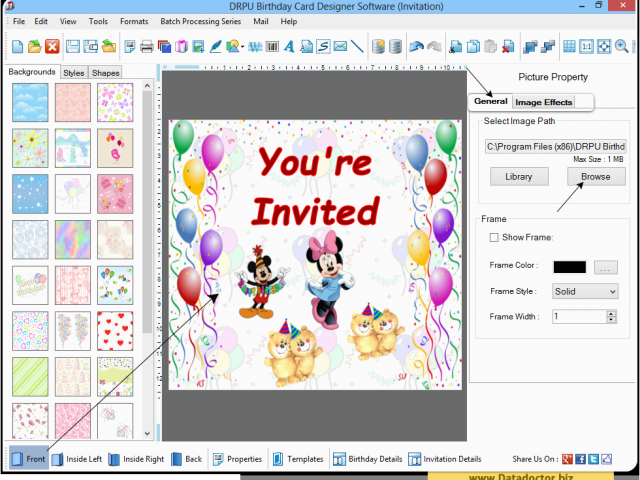Open the Mail menu
Screen dimensions: 640x480
[261, 21]
